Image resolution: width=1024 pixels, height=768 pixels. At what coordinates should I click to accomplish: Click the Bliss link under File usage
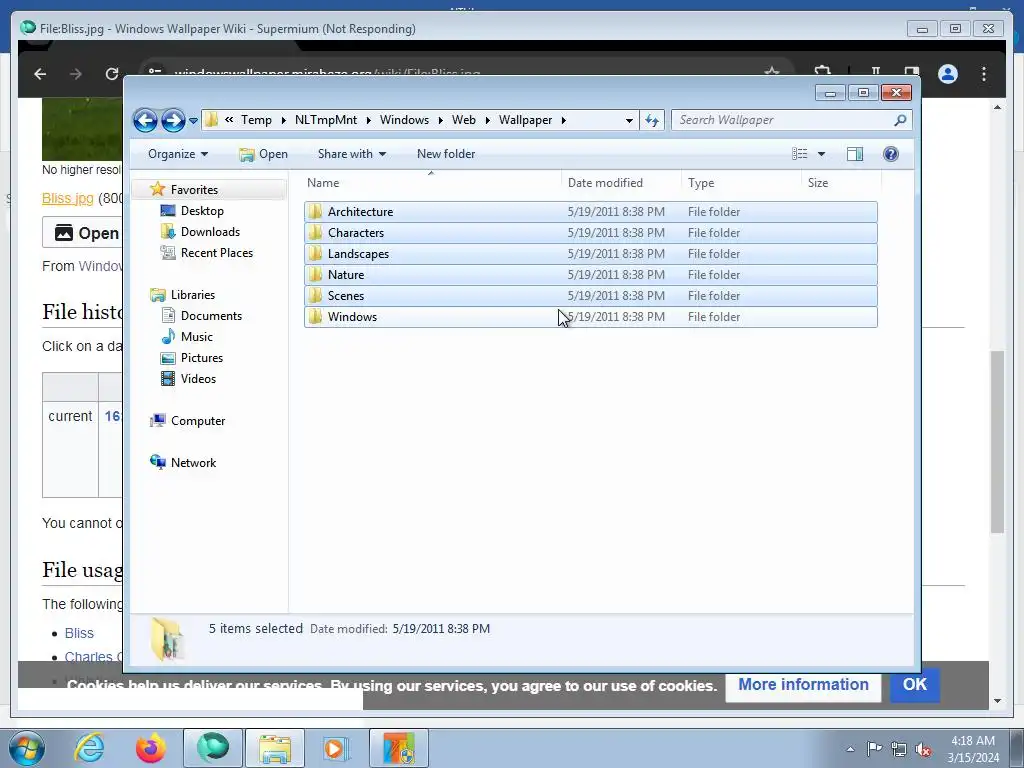pyautogui.click(x=79, y=633)
